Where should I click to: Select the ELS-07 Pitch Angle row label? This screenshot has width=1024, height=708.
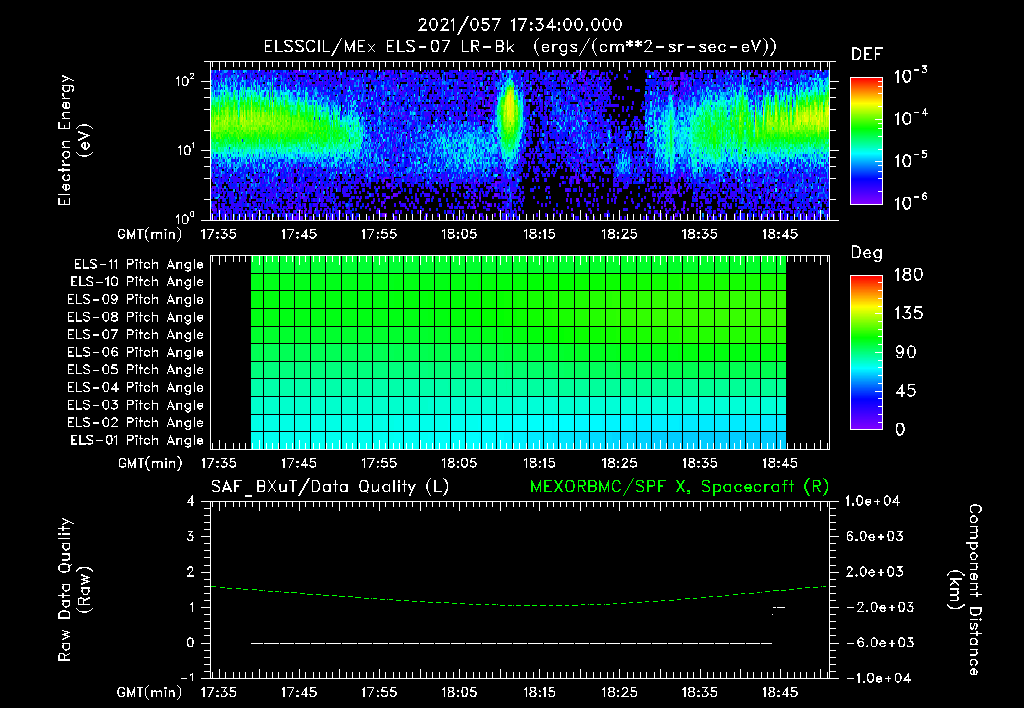coord(136,334)
